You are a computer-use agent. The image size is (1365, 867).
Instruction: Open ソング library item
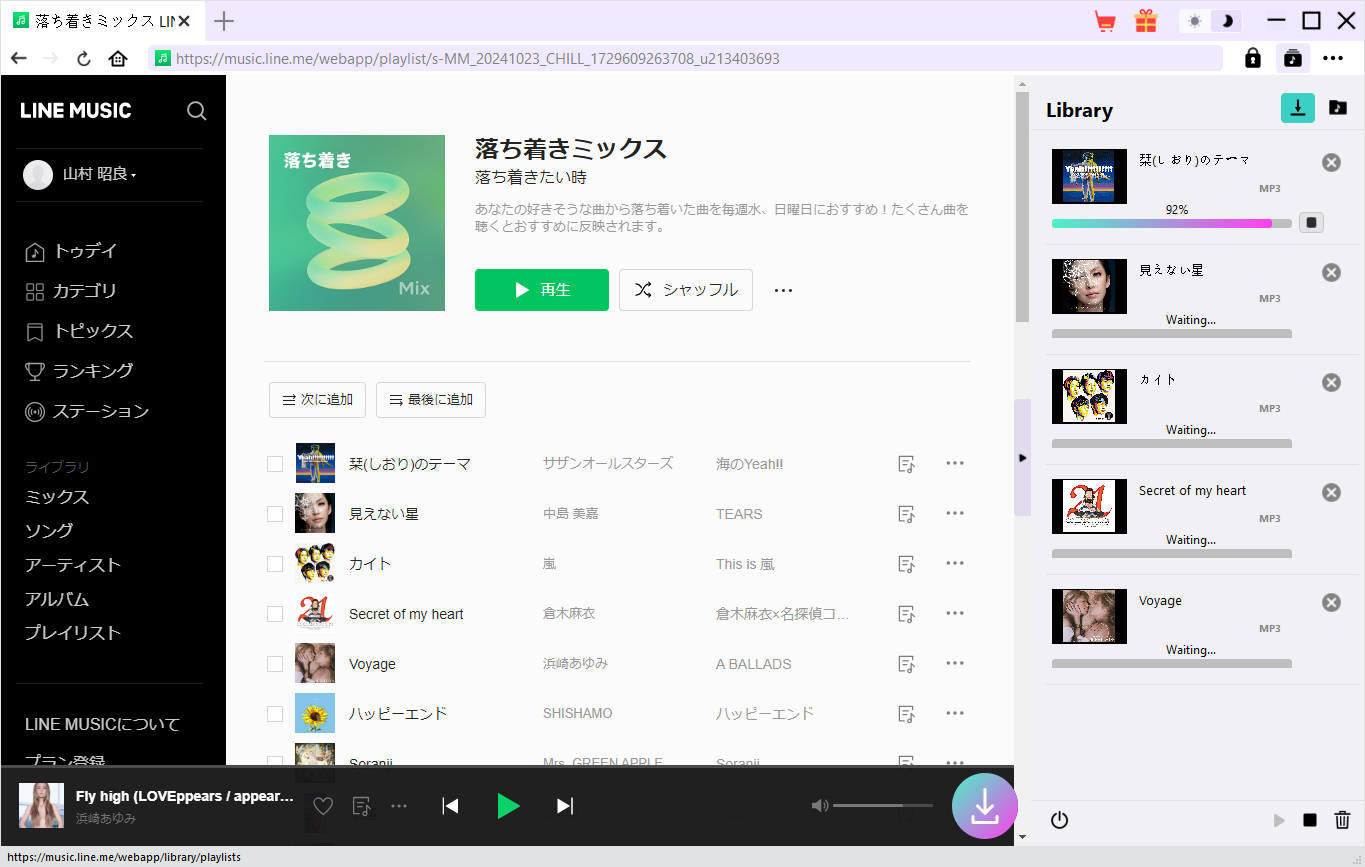tap(49, 531)
